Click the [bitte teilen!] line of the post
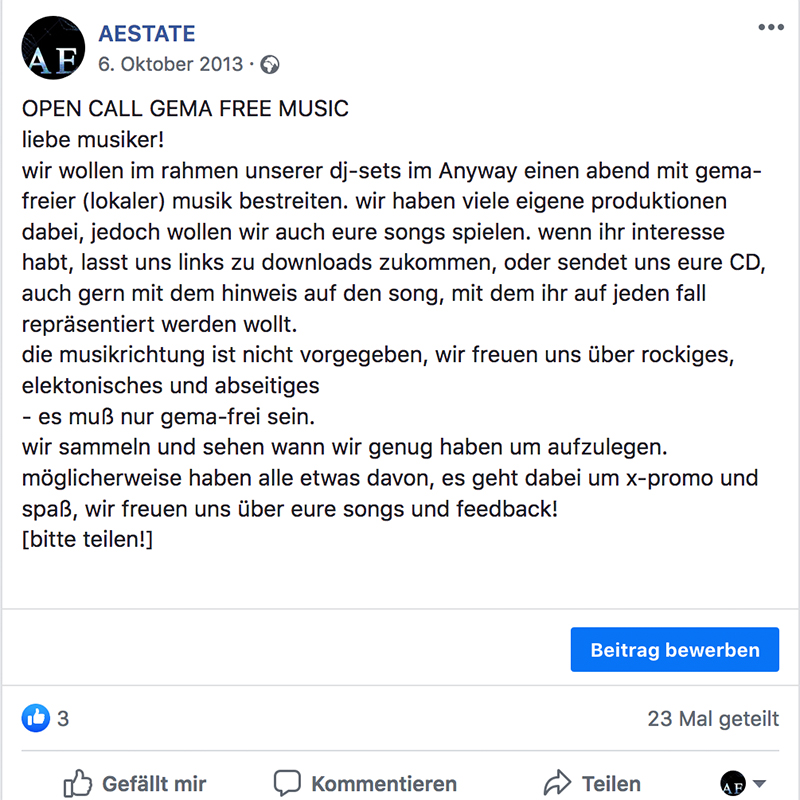The height and width of the screenshot is (800, 800). [x=86, y=539]
